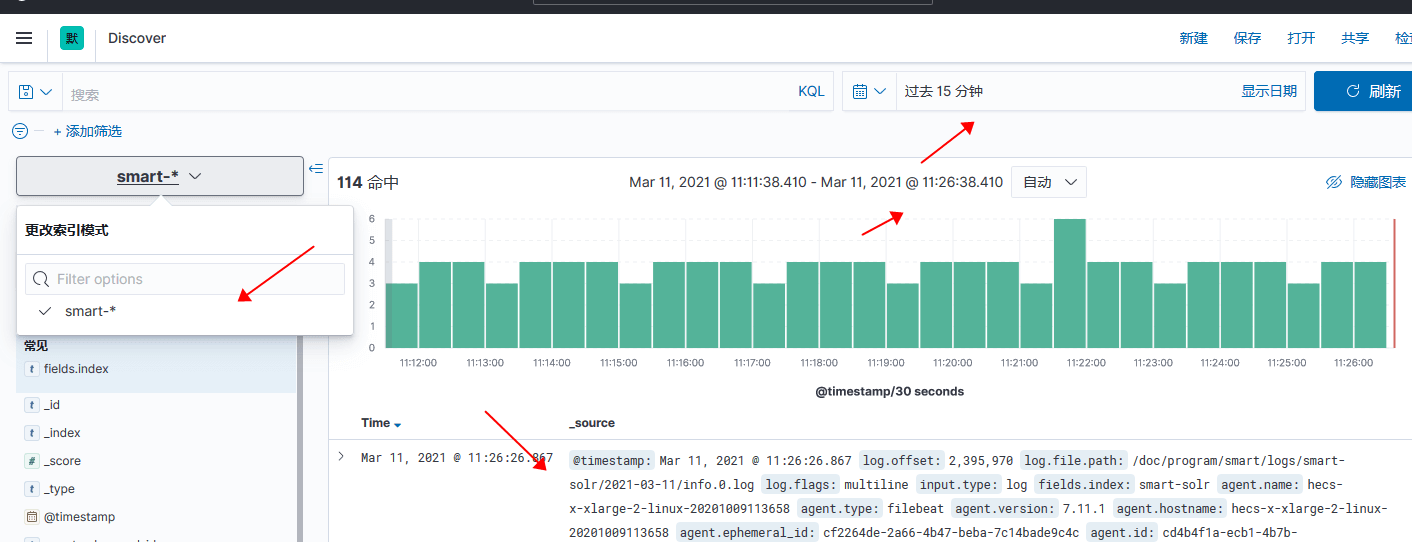The image size is (1412, 542).
Task: Click the 刷新 refresh button
Action: (1363, 91)
